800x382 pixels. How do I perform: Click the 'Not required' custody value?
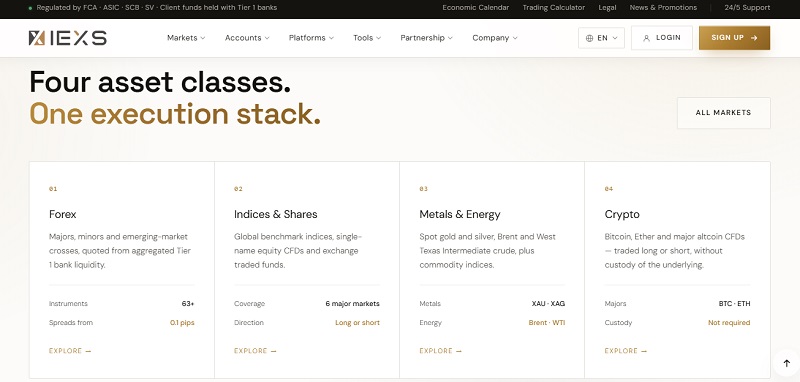coord(729,323)
